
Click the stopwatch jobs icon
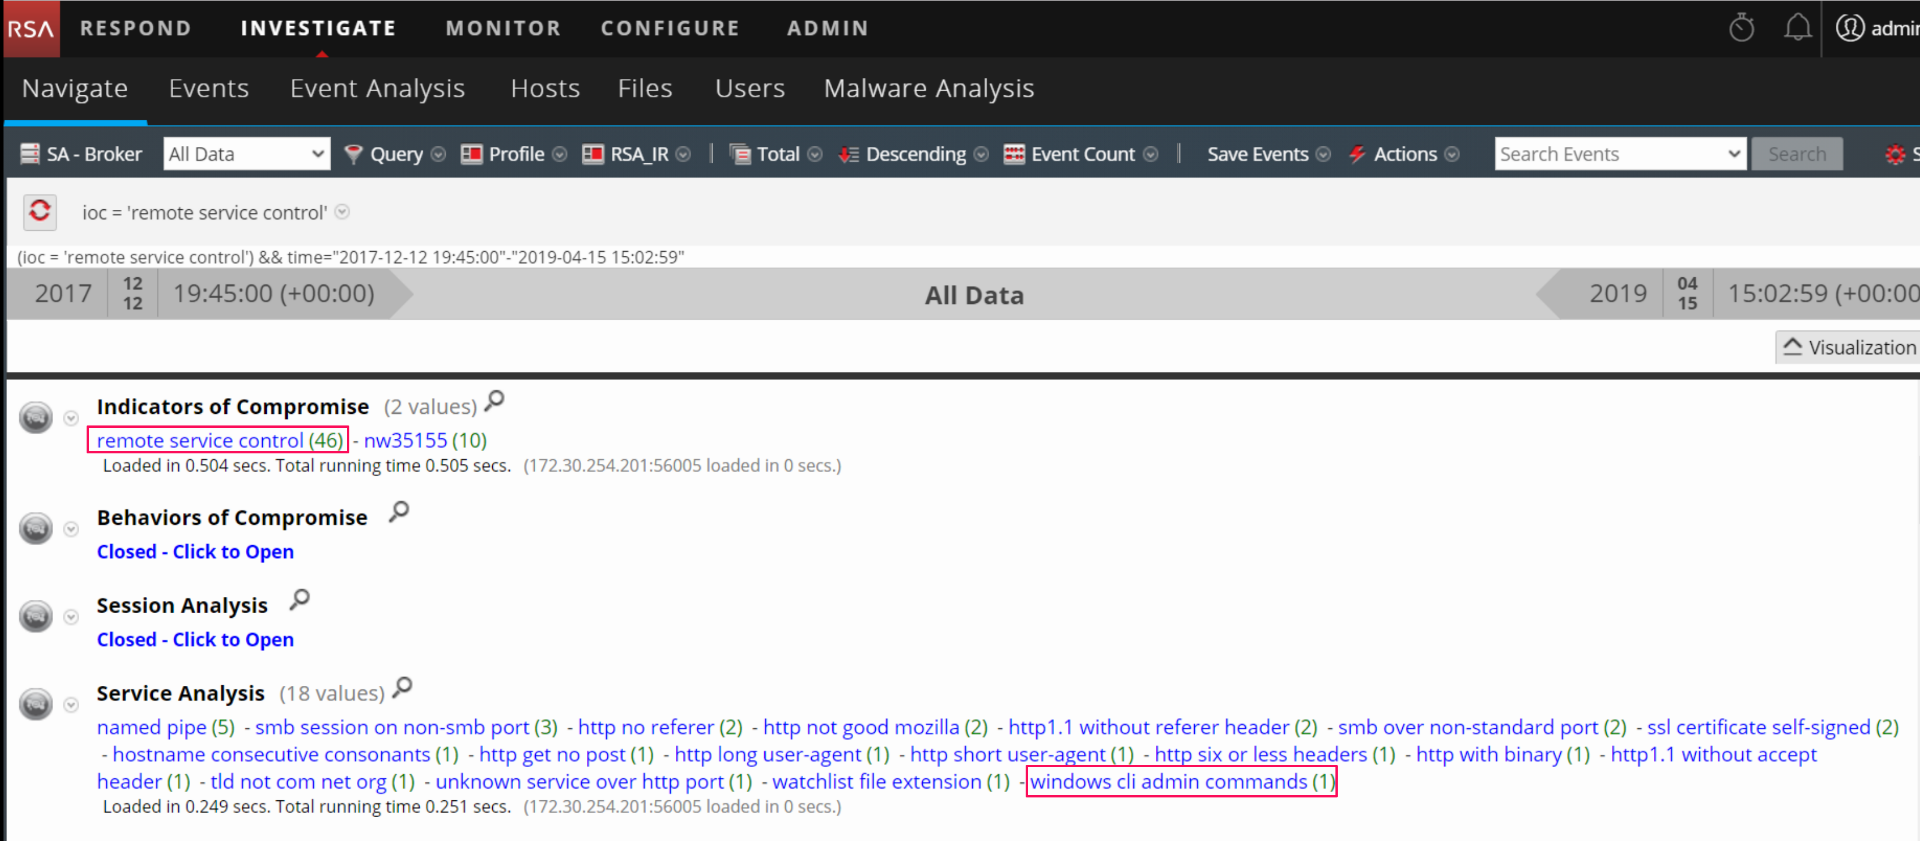point(1741,28)
